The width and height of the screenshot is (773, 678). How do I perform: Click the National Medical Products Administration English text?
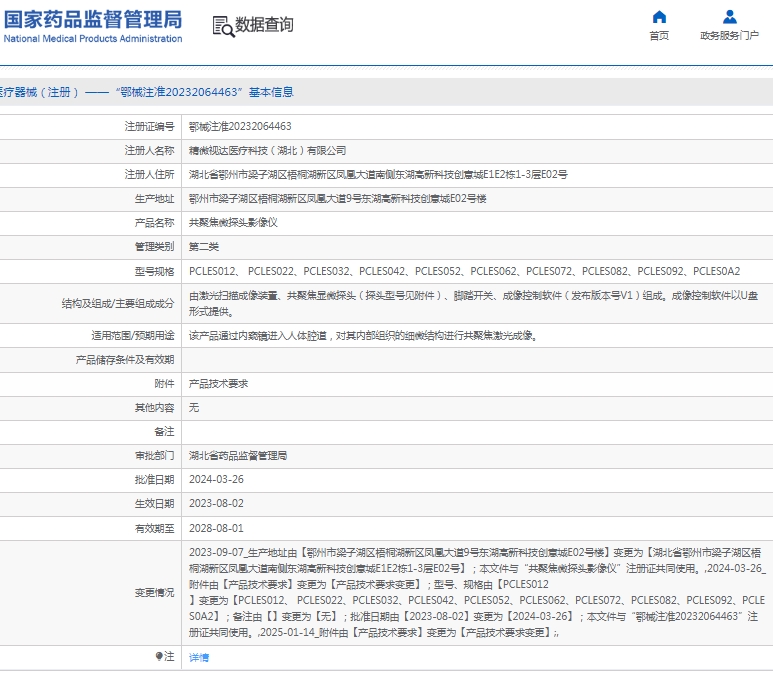tap(93, 38)
